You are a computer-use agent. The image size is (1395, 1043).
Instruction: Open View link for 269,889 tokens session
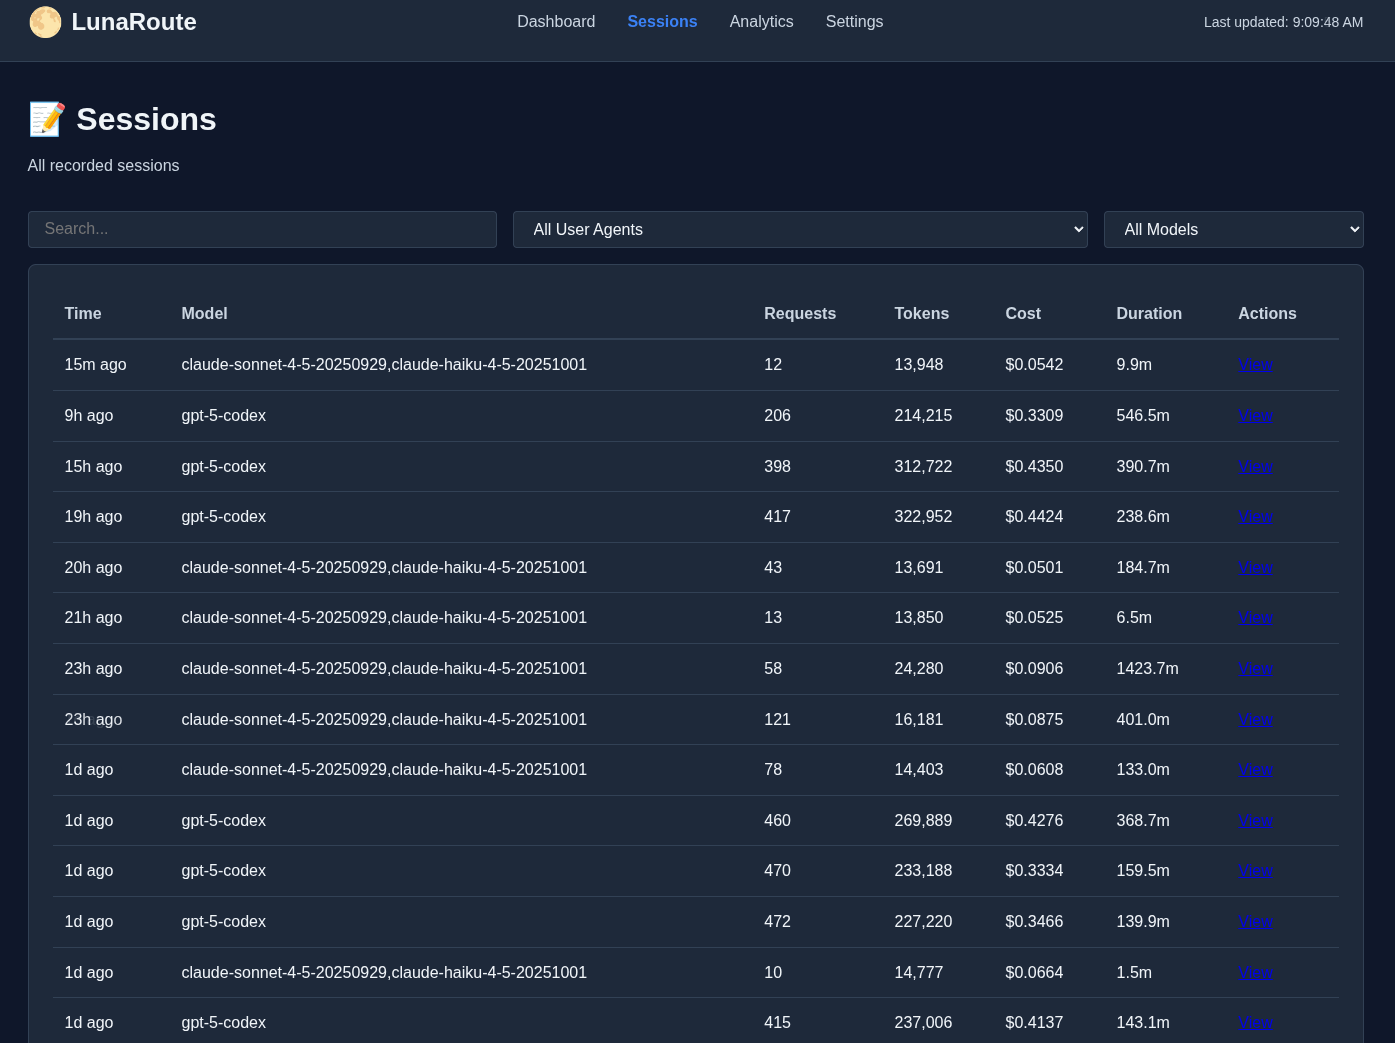pyautogui.click(x=1255, y=821)
